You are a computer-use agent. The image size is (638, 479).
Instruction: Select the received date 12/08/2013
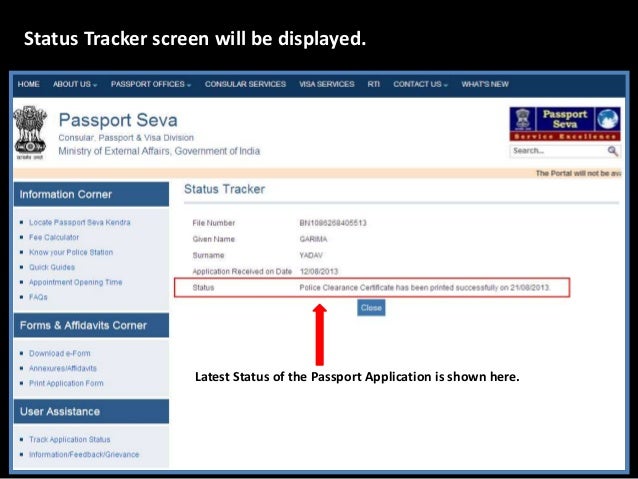coord(319,271)
